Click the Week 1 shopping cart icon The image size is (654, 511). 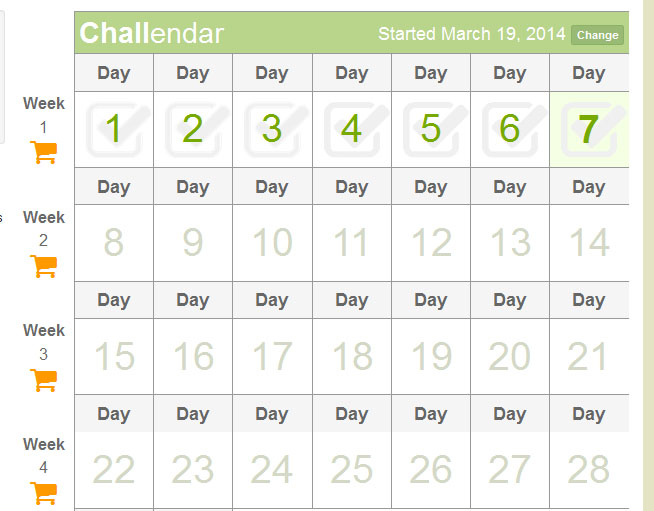[44, 152]
